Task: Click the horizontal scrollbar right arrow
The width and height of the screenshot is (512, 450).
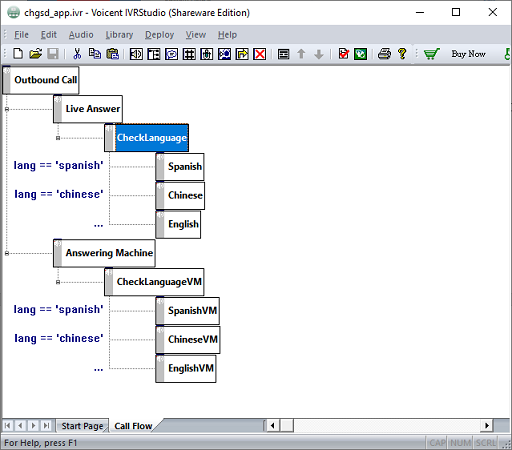Action: [x=487, y=426]
